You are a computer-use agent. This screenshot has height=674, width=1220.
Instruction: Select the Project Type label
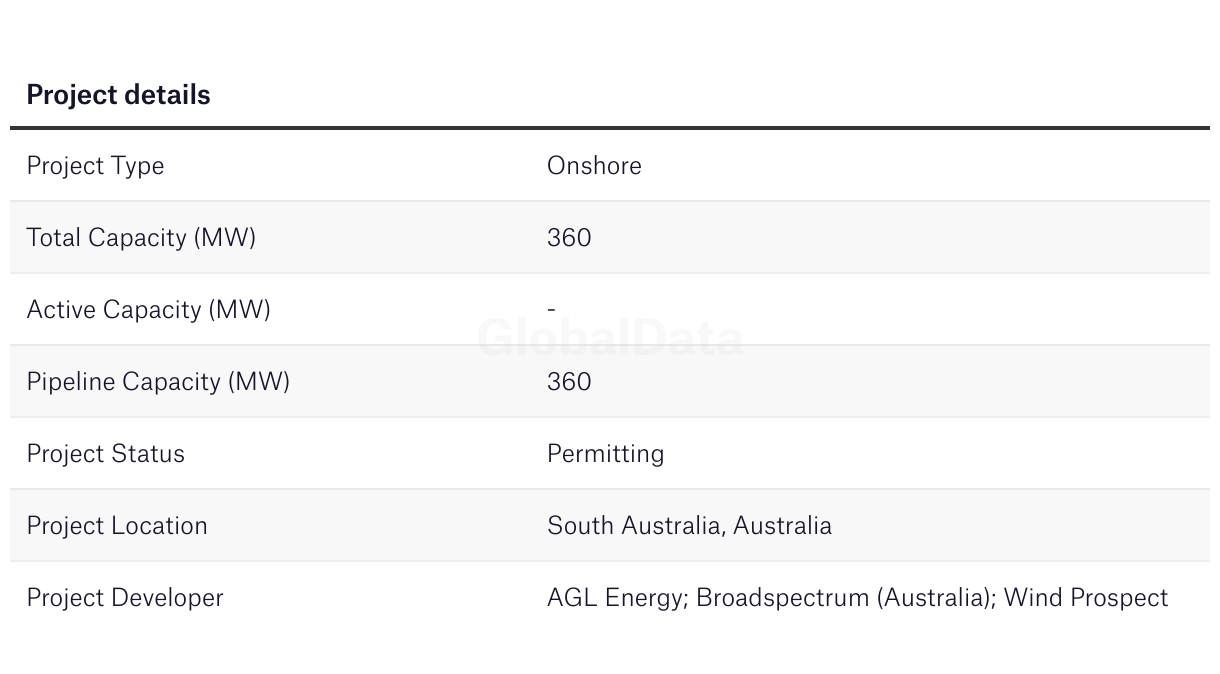coord(95,166)
